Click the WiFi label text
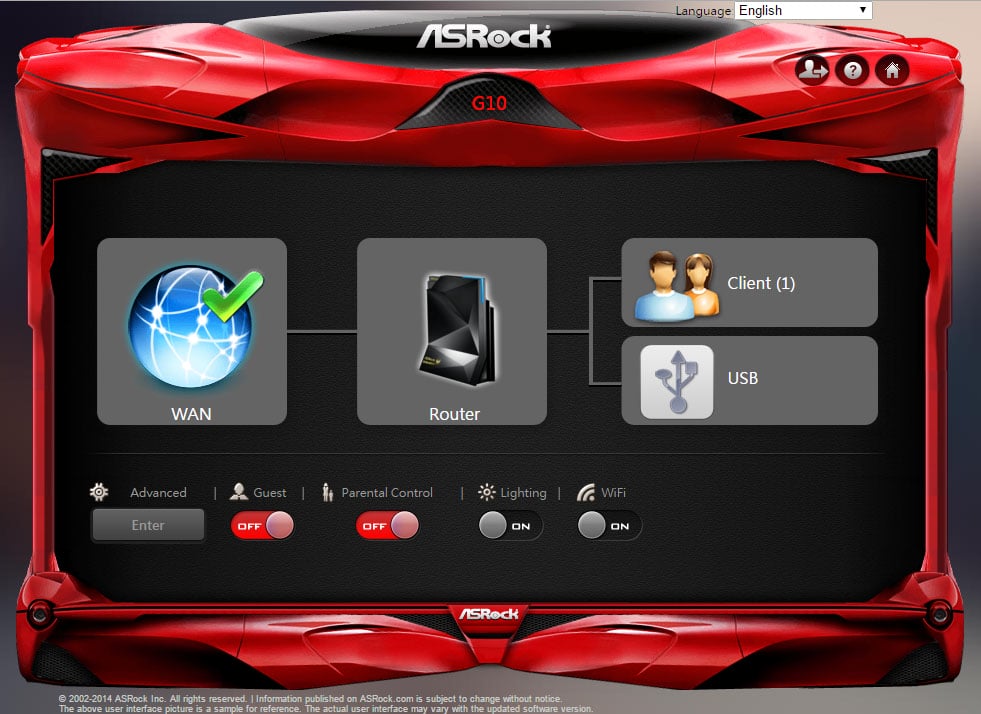This screenshot has width=981, height=714. (614, 492)
